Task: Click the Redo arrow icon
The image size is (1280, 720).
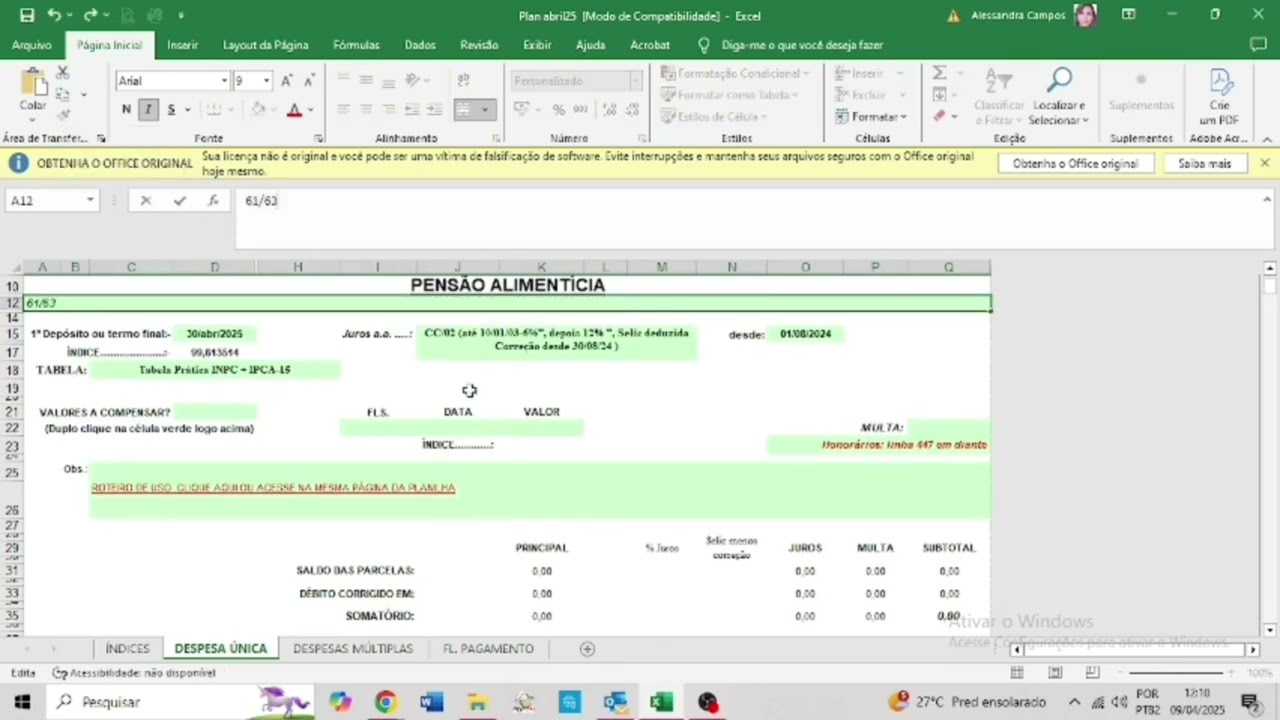Action: click(90, 15)
